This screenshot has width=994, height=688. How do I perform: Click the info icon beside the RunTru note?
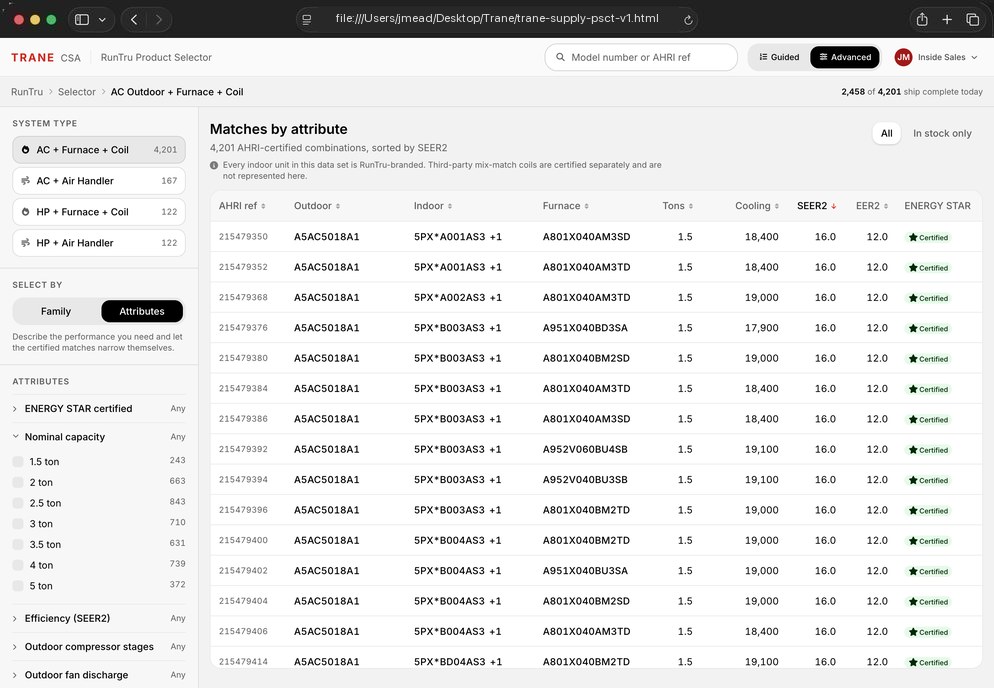pyautogui.click(x=214, y=165)
